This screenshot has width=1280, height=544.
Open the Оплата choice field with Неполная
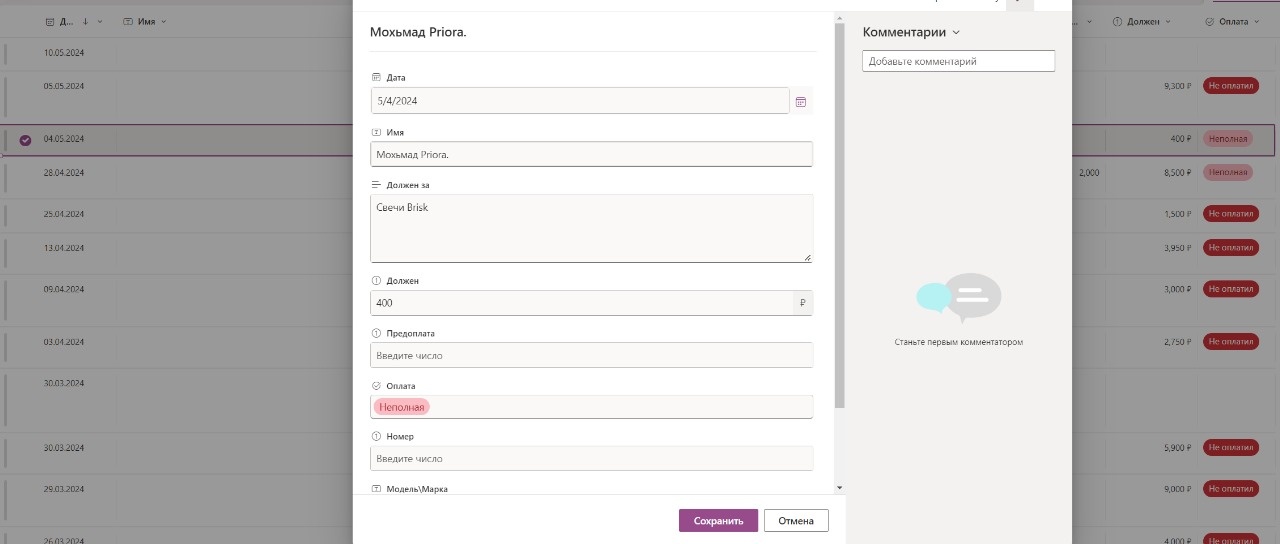(x=591, y=407)
